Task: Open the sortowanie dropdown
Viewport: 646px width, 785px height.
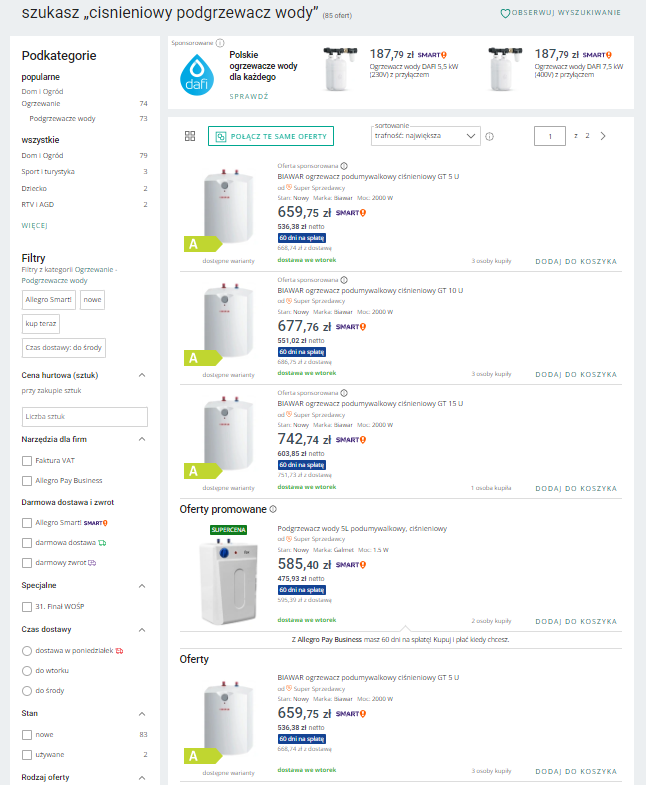Action: [x=426, y=136]
